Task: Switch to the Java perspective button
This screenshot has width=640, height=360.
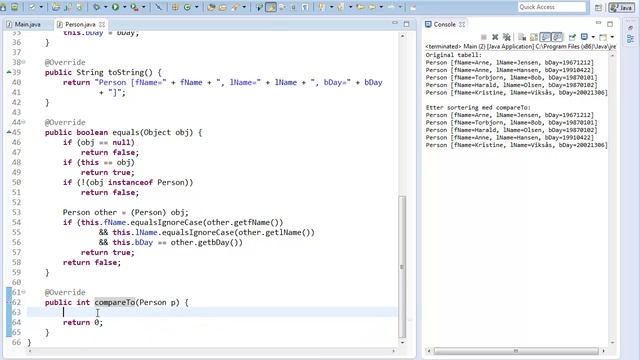Action: (622, 7)
